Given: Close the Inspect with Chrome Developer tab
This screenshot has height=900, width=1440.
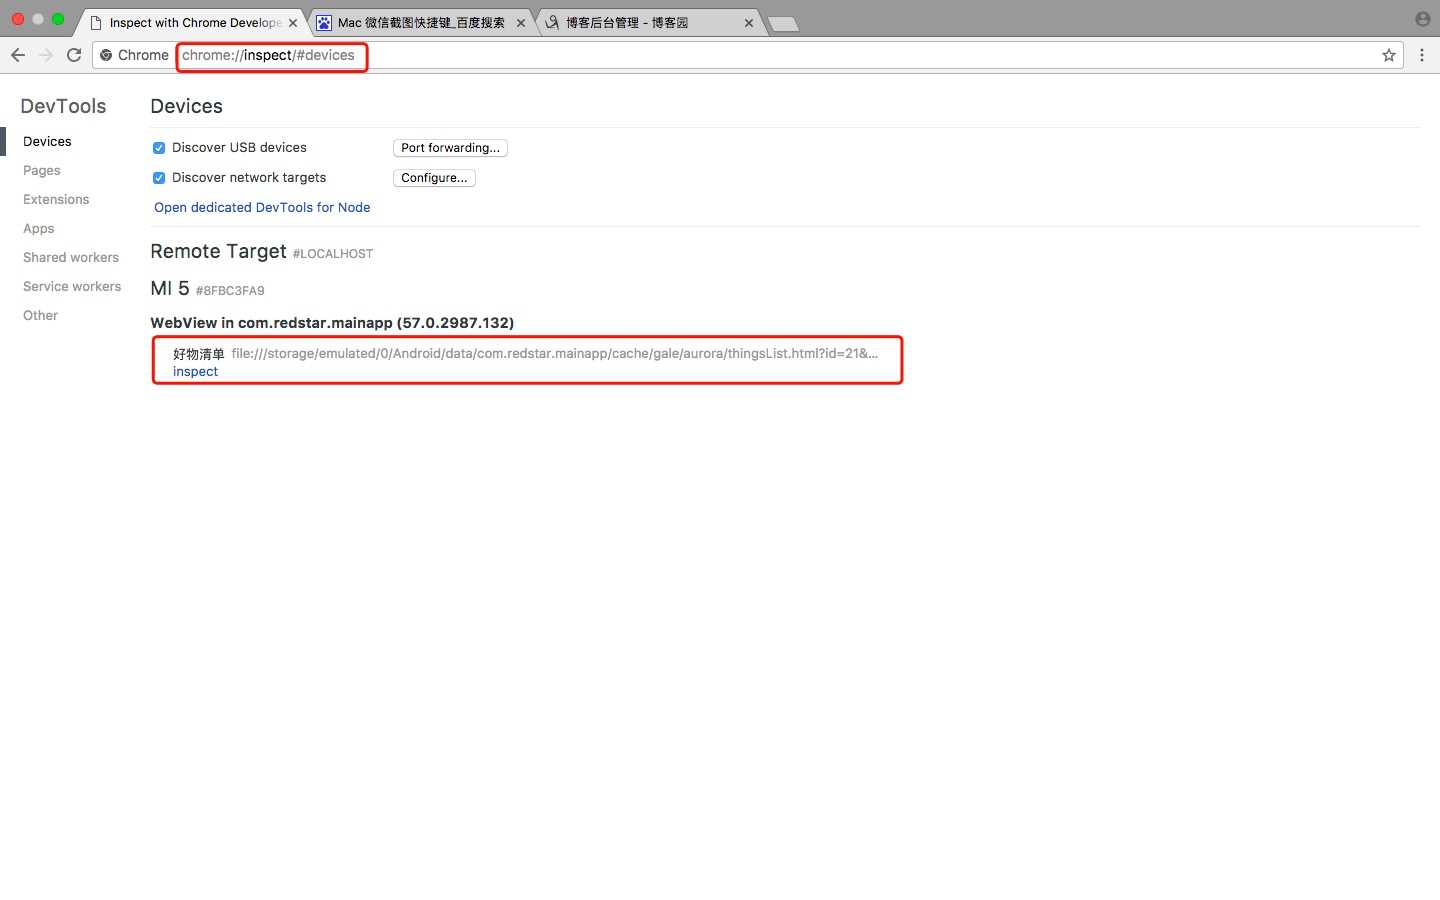Looking at the screenshot, I should tap(293, 23).
